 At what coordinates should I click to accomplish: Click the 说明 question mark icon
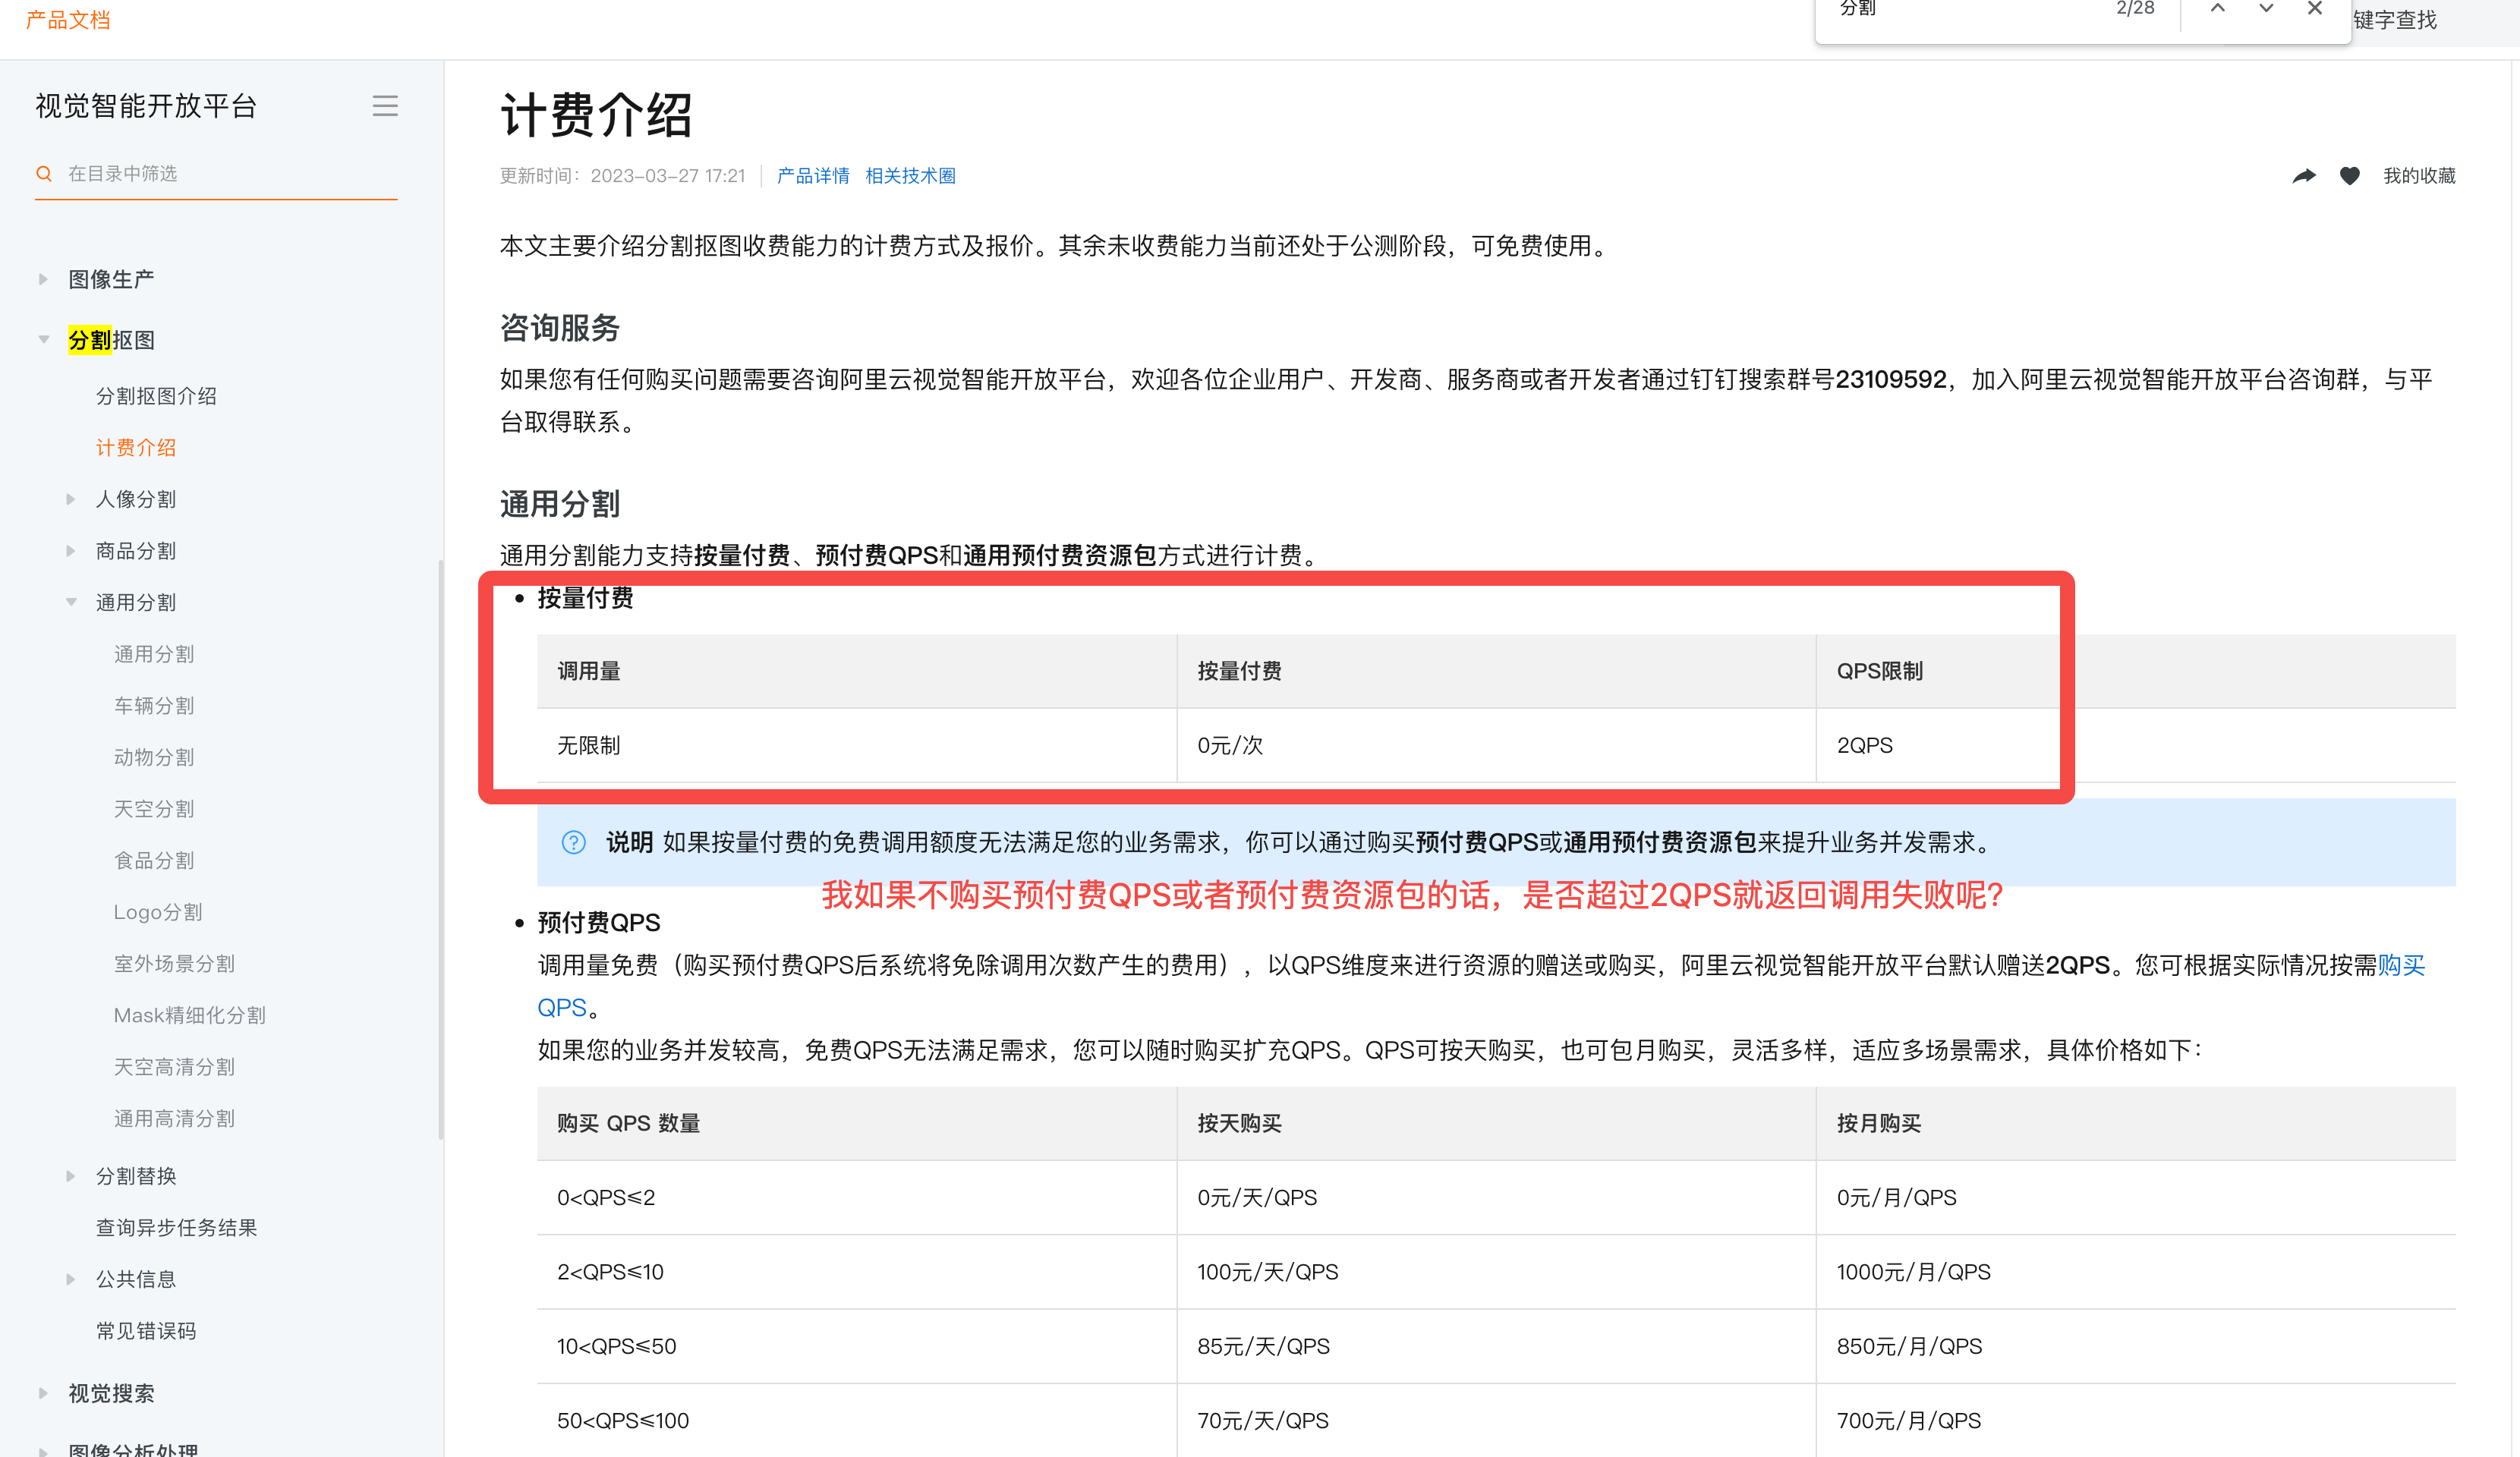pyautogui.click(x=573, y=842)
